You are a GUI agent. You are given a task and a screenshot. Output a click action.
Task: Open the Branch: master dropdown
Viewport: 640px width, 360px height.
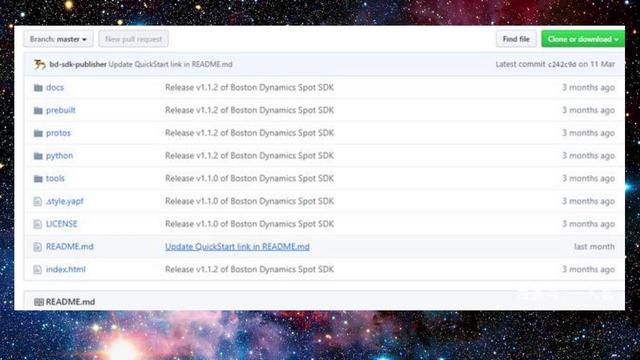point(58,39)
